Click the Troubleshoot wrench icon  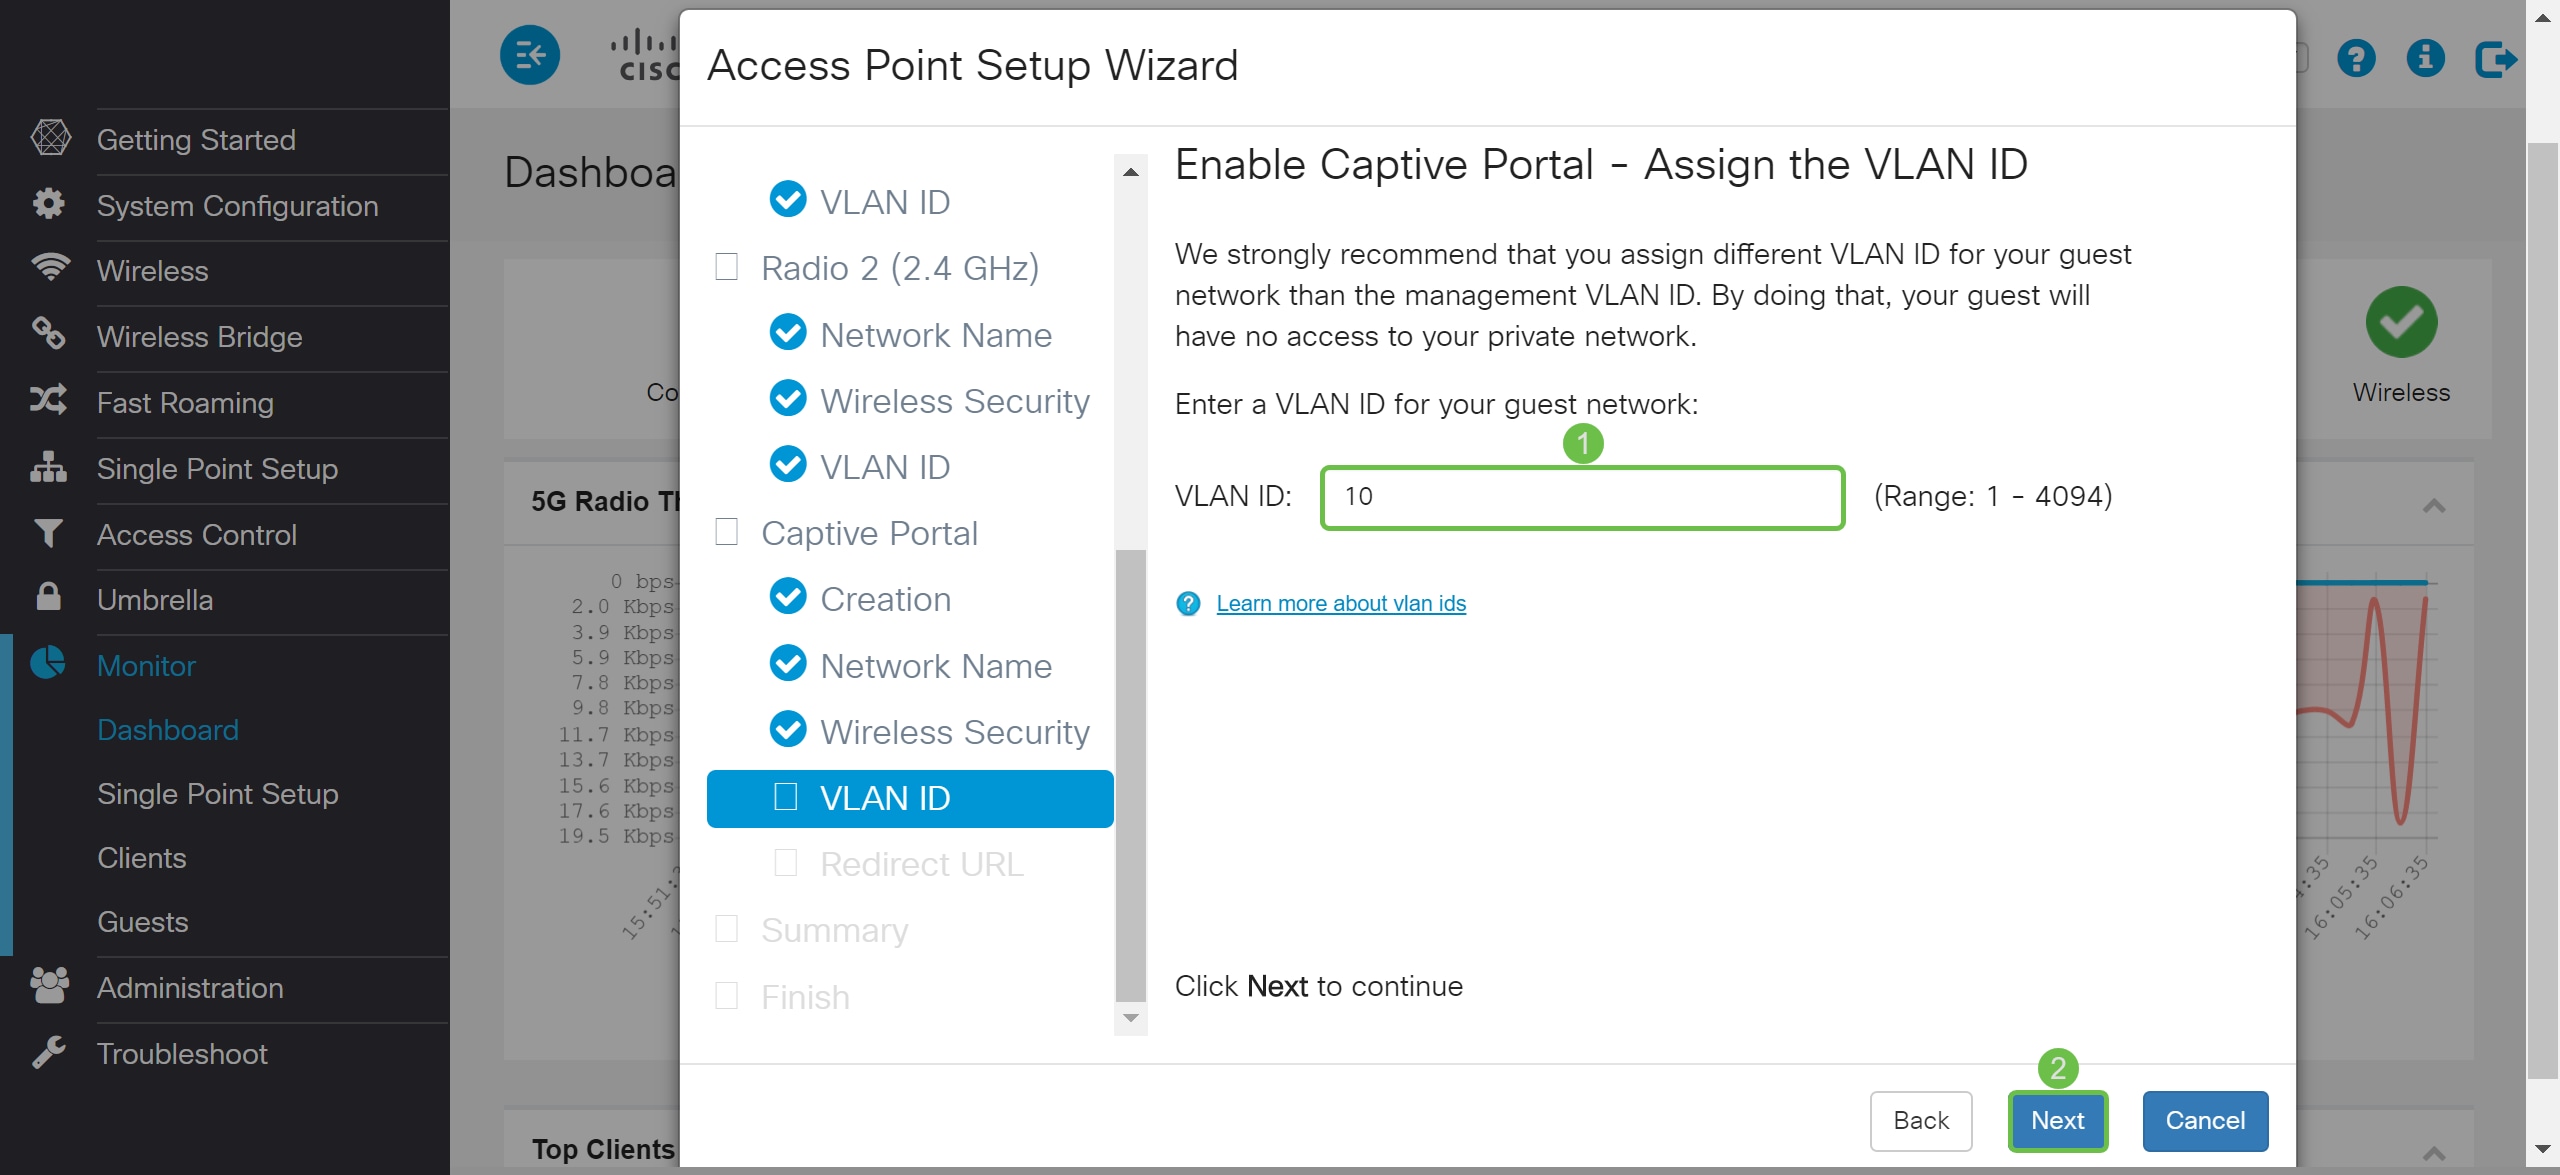[x=48, y=1052]
